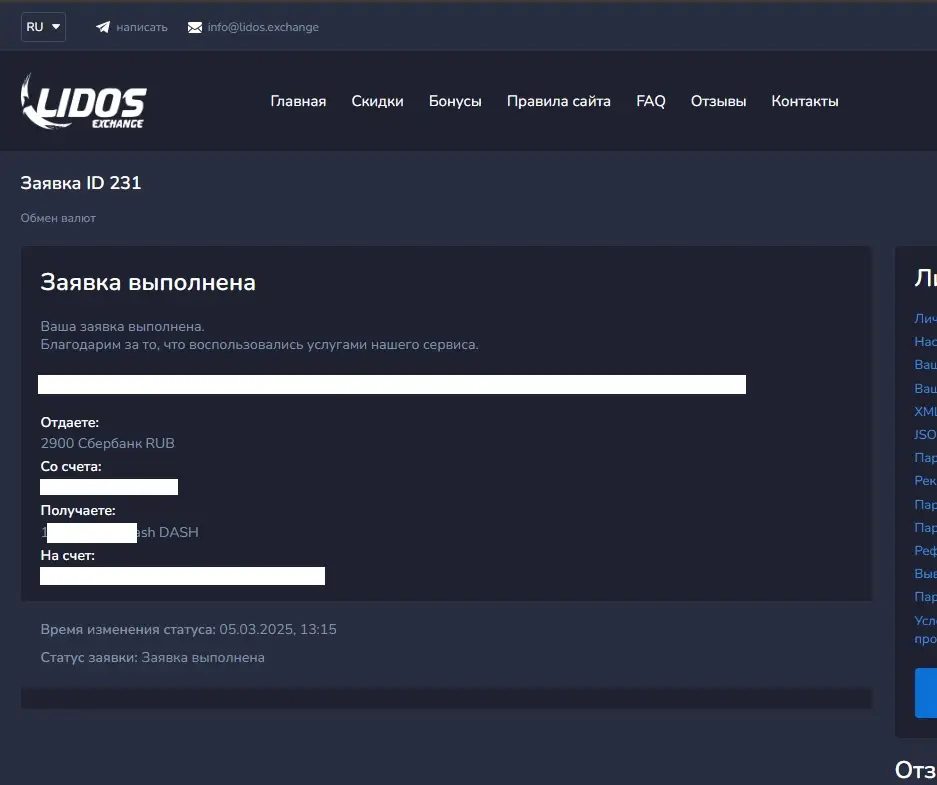Click the 'Обмен валют' breadcrumb text
This screenshot has width=937, height=785.
[x=58, y=218]
